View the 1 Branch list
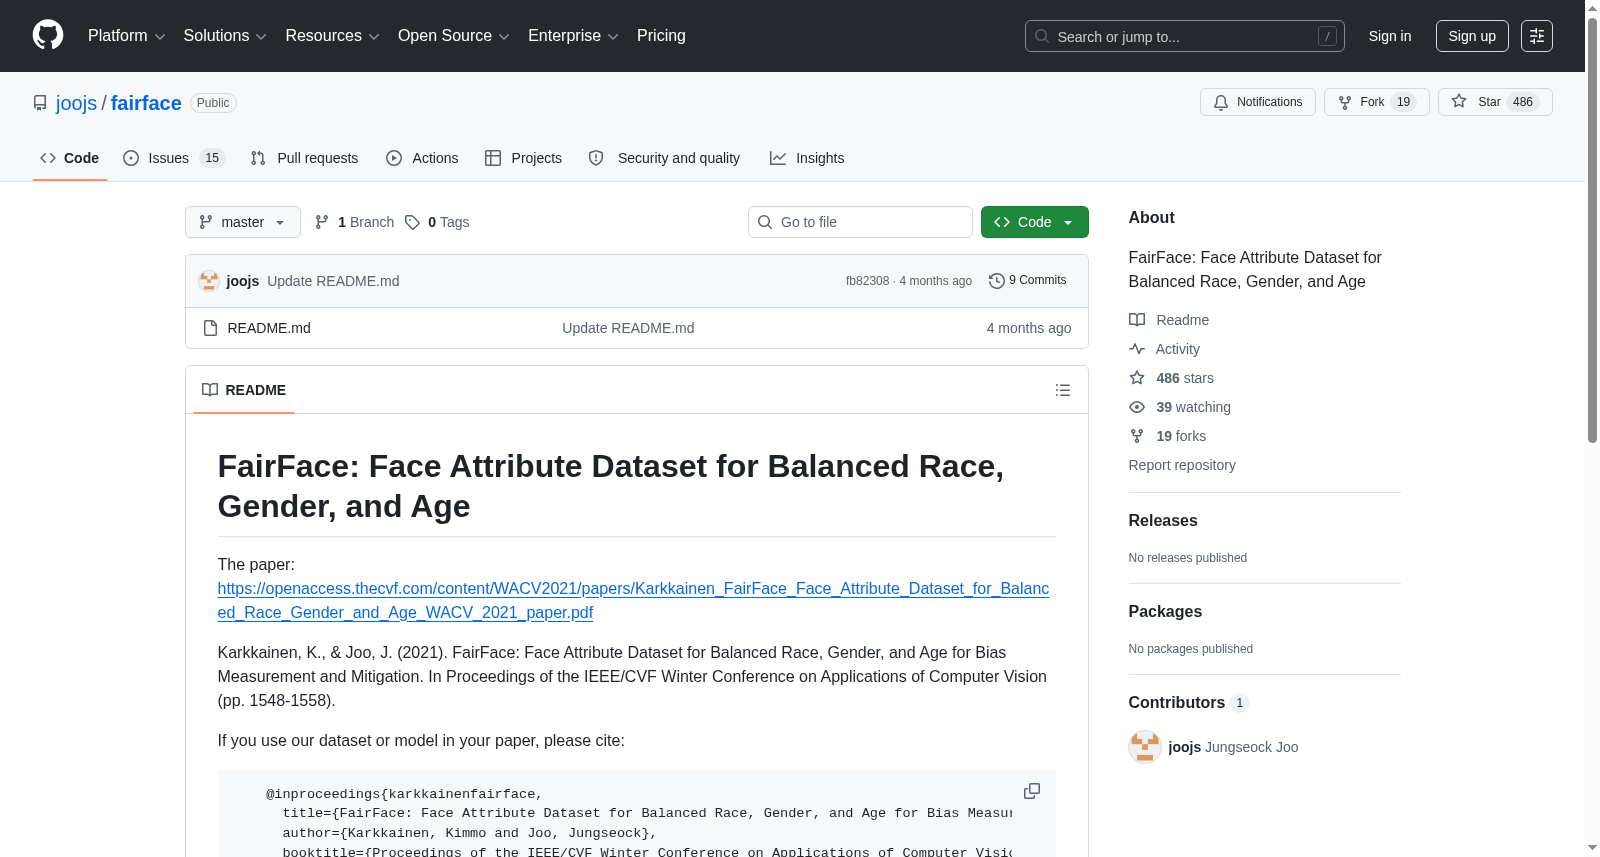 tap(355, 222)
